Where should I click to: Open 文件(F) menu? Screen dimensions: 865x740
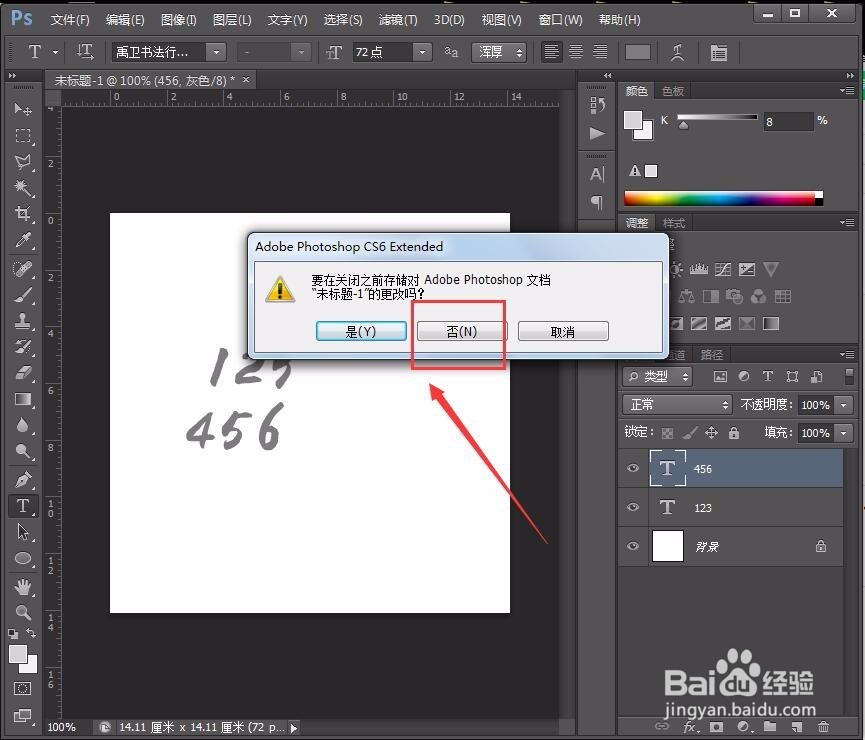pyautogui.click(x=70, y=20)
